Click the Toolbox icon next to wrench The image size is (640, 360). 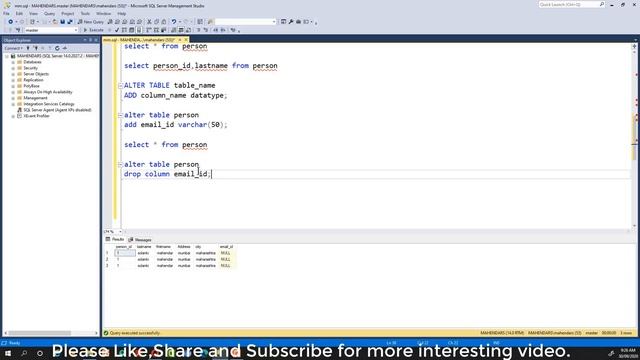point(298,22)
